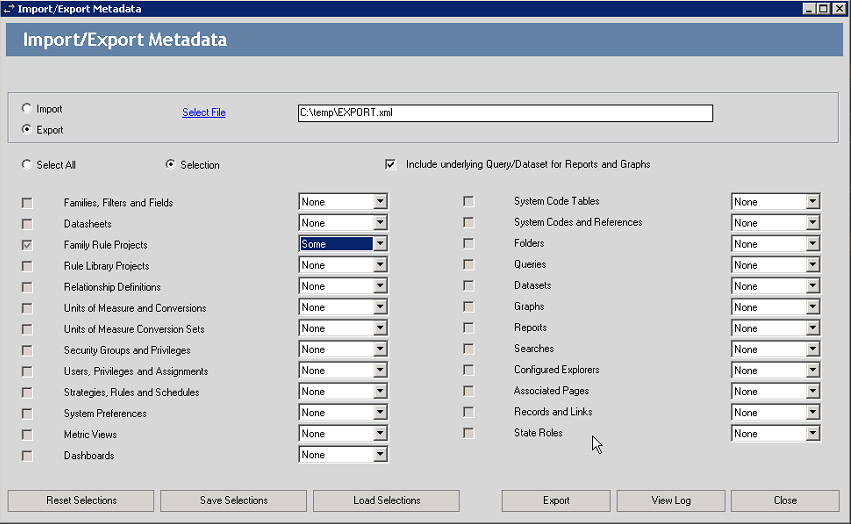Open the View Log button

click(x=671, y=501)
